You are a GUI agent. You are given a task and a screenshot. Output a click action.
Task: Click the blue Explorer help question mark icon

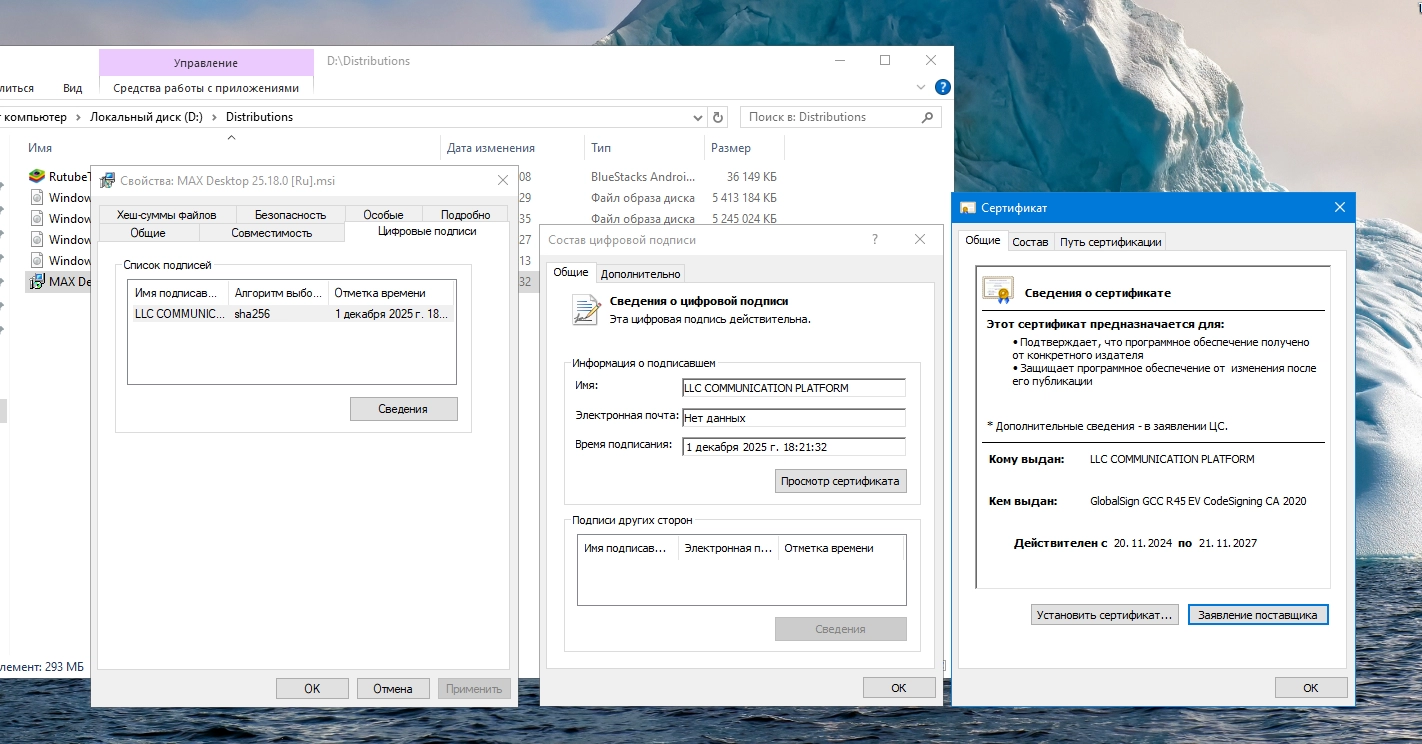click(x=942, y=88)
